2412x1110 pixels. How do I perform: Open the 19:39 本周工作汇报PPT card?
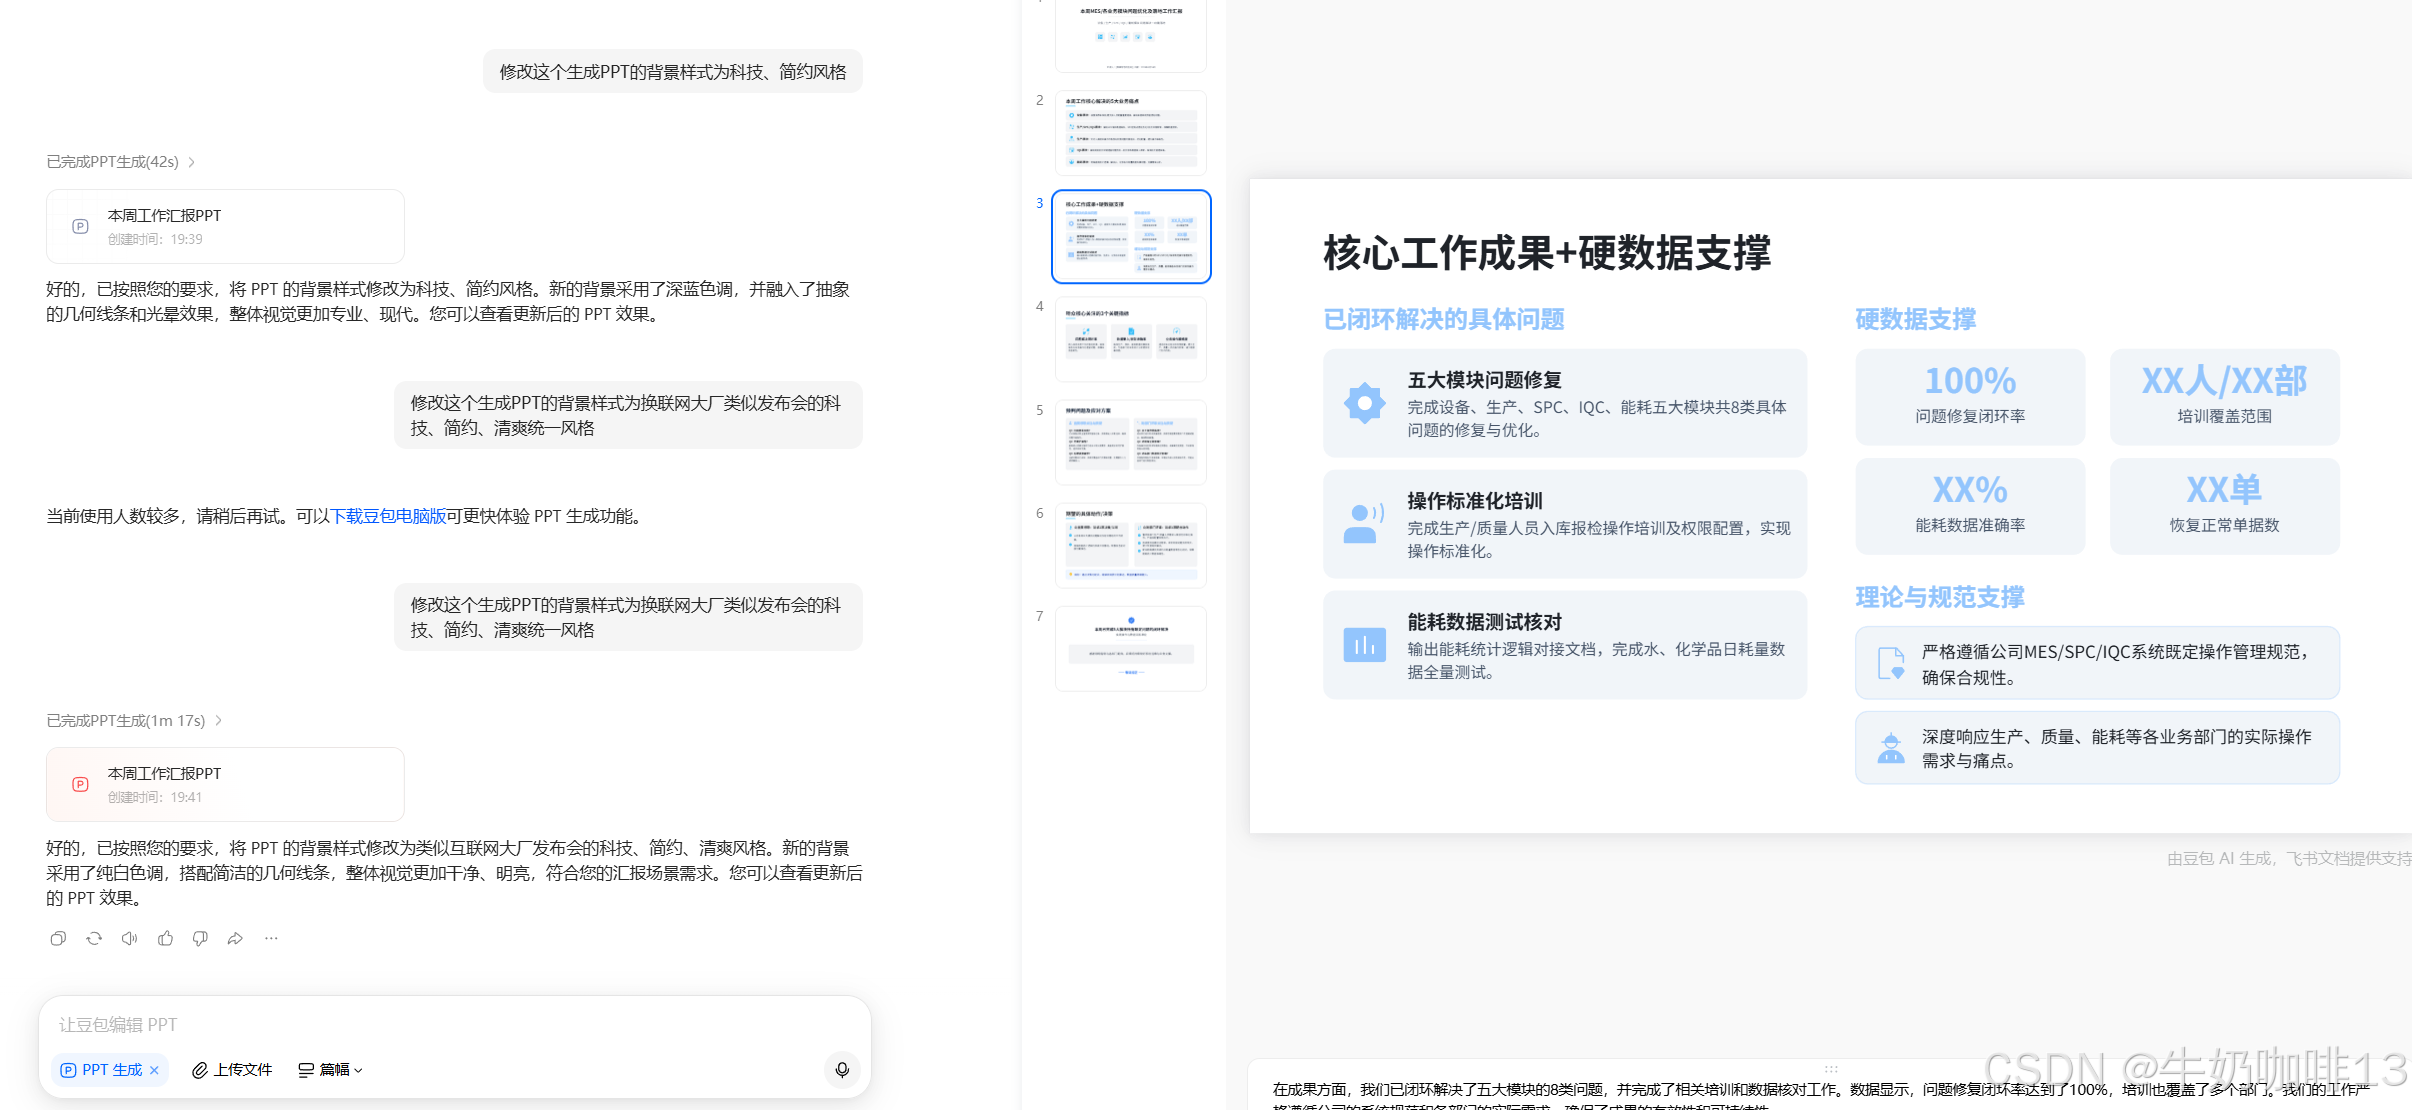(x=225, y=227)
